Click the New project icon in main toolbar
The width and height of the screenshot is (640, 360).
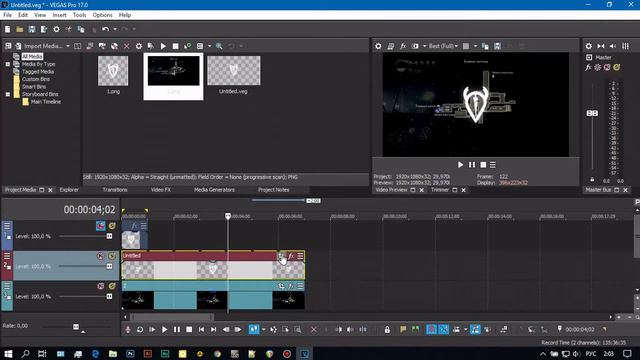tap(7, 29)
